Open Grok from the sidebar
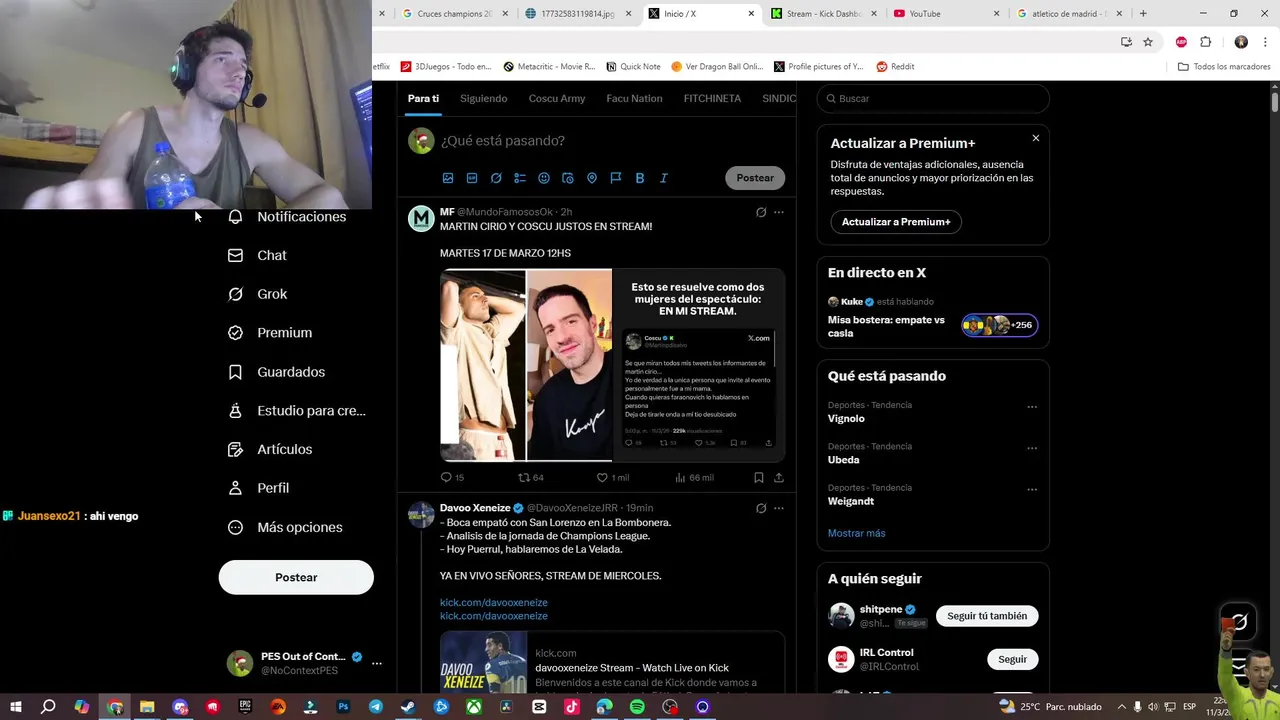1280x720 pixels. (x=258, y=294)
